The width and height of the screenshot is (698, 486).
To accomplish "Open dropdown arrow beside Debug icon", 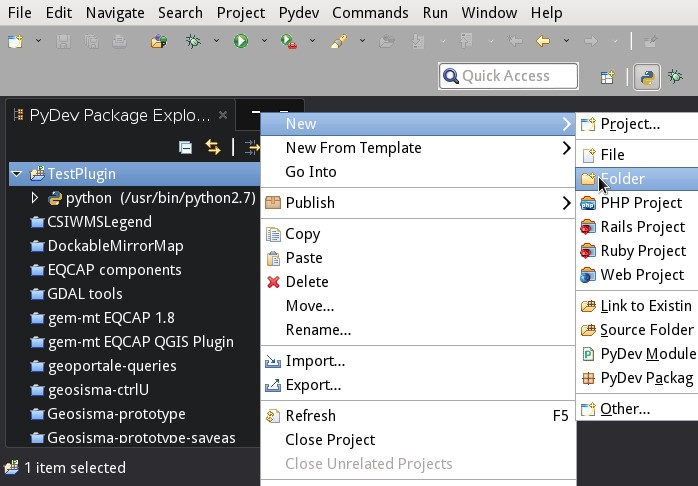I will [216, 41].
